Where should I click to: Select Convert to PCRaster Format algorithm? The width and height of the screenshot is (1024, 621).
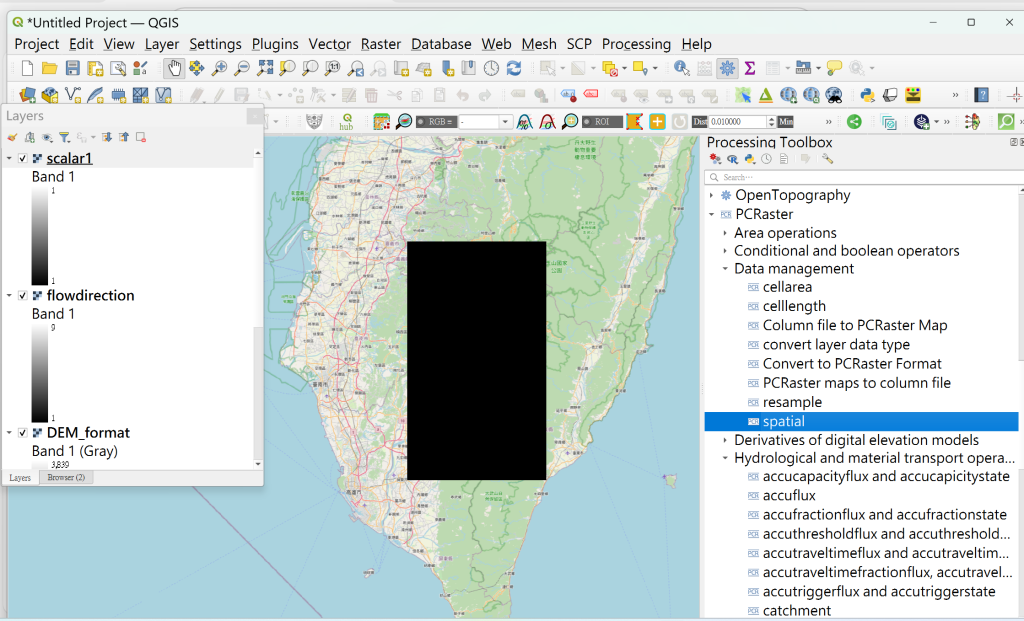point(852,364)
